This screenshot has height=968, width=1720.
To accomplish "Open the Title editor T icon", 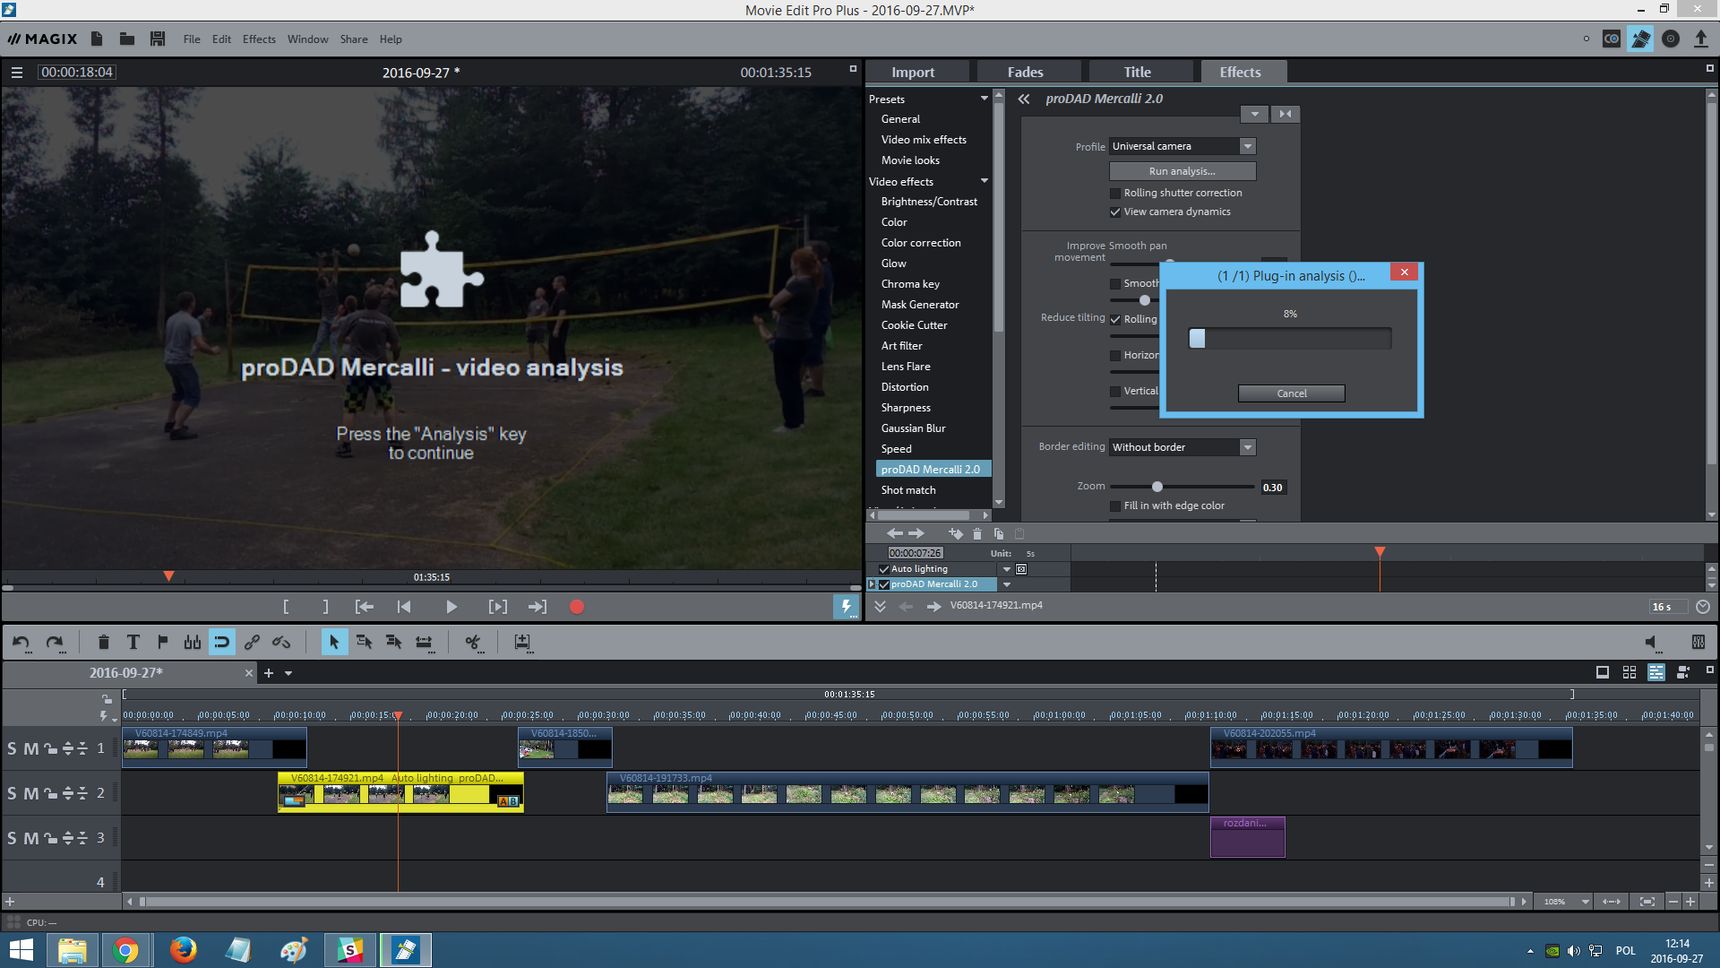I will [x=133, y=642].
